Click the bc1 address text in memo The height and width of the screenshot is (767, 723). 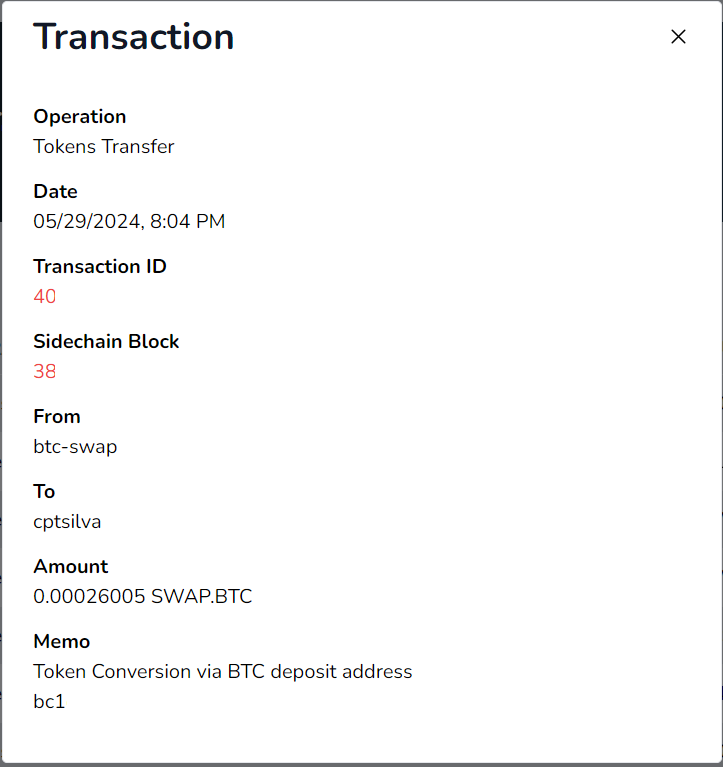(49, 702)
